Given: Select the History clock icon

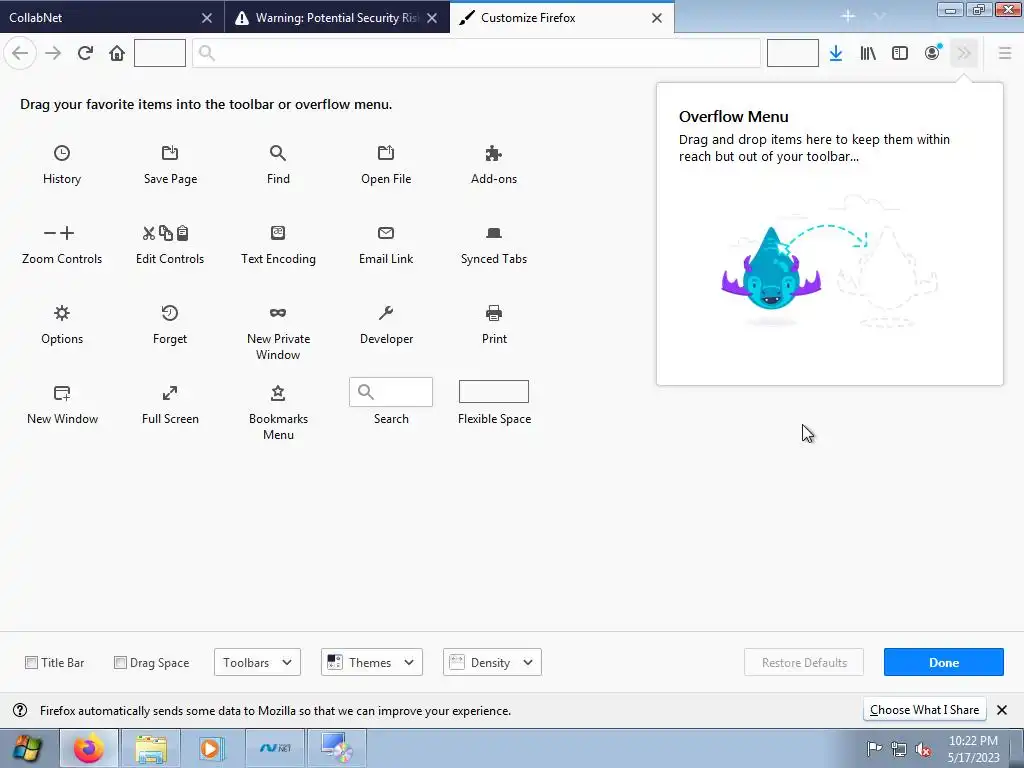Looking at the screenshot, I should pos(61,153).
